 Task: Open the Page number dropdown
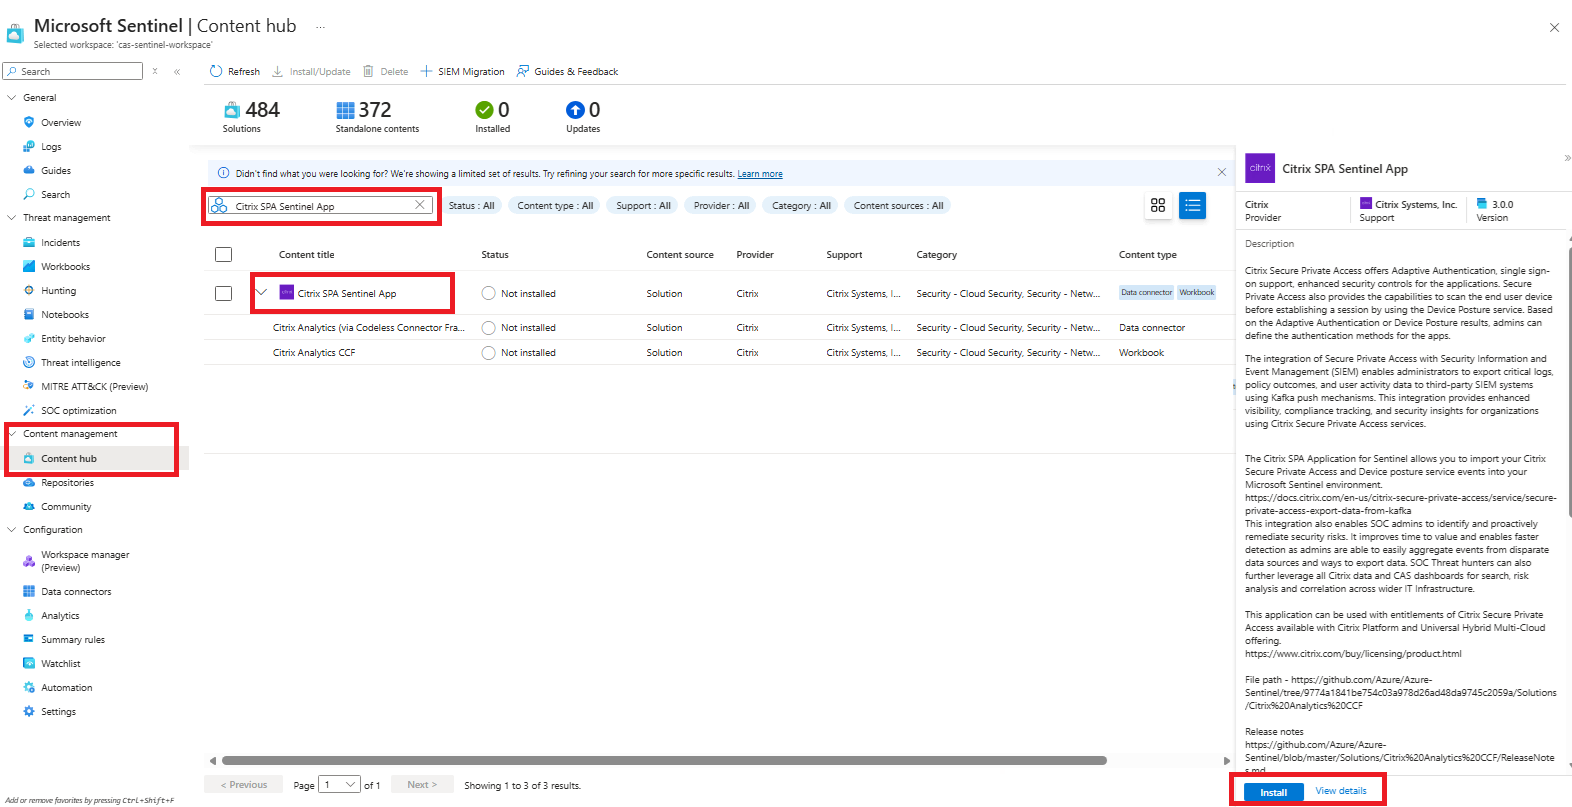click(x=340, y=785)
